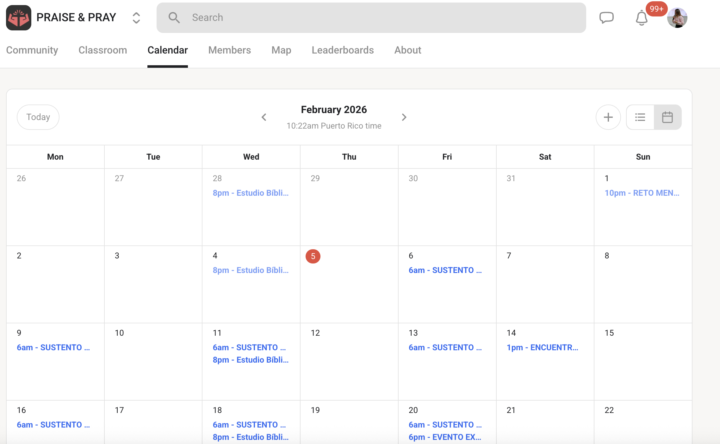Open Feb 9 6am SUSTENTO event

point(53,347)
